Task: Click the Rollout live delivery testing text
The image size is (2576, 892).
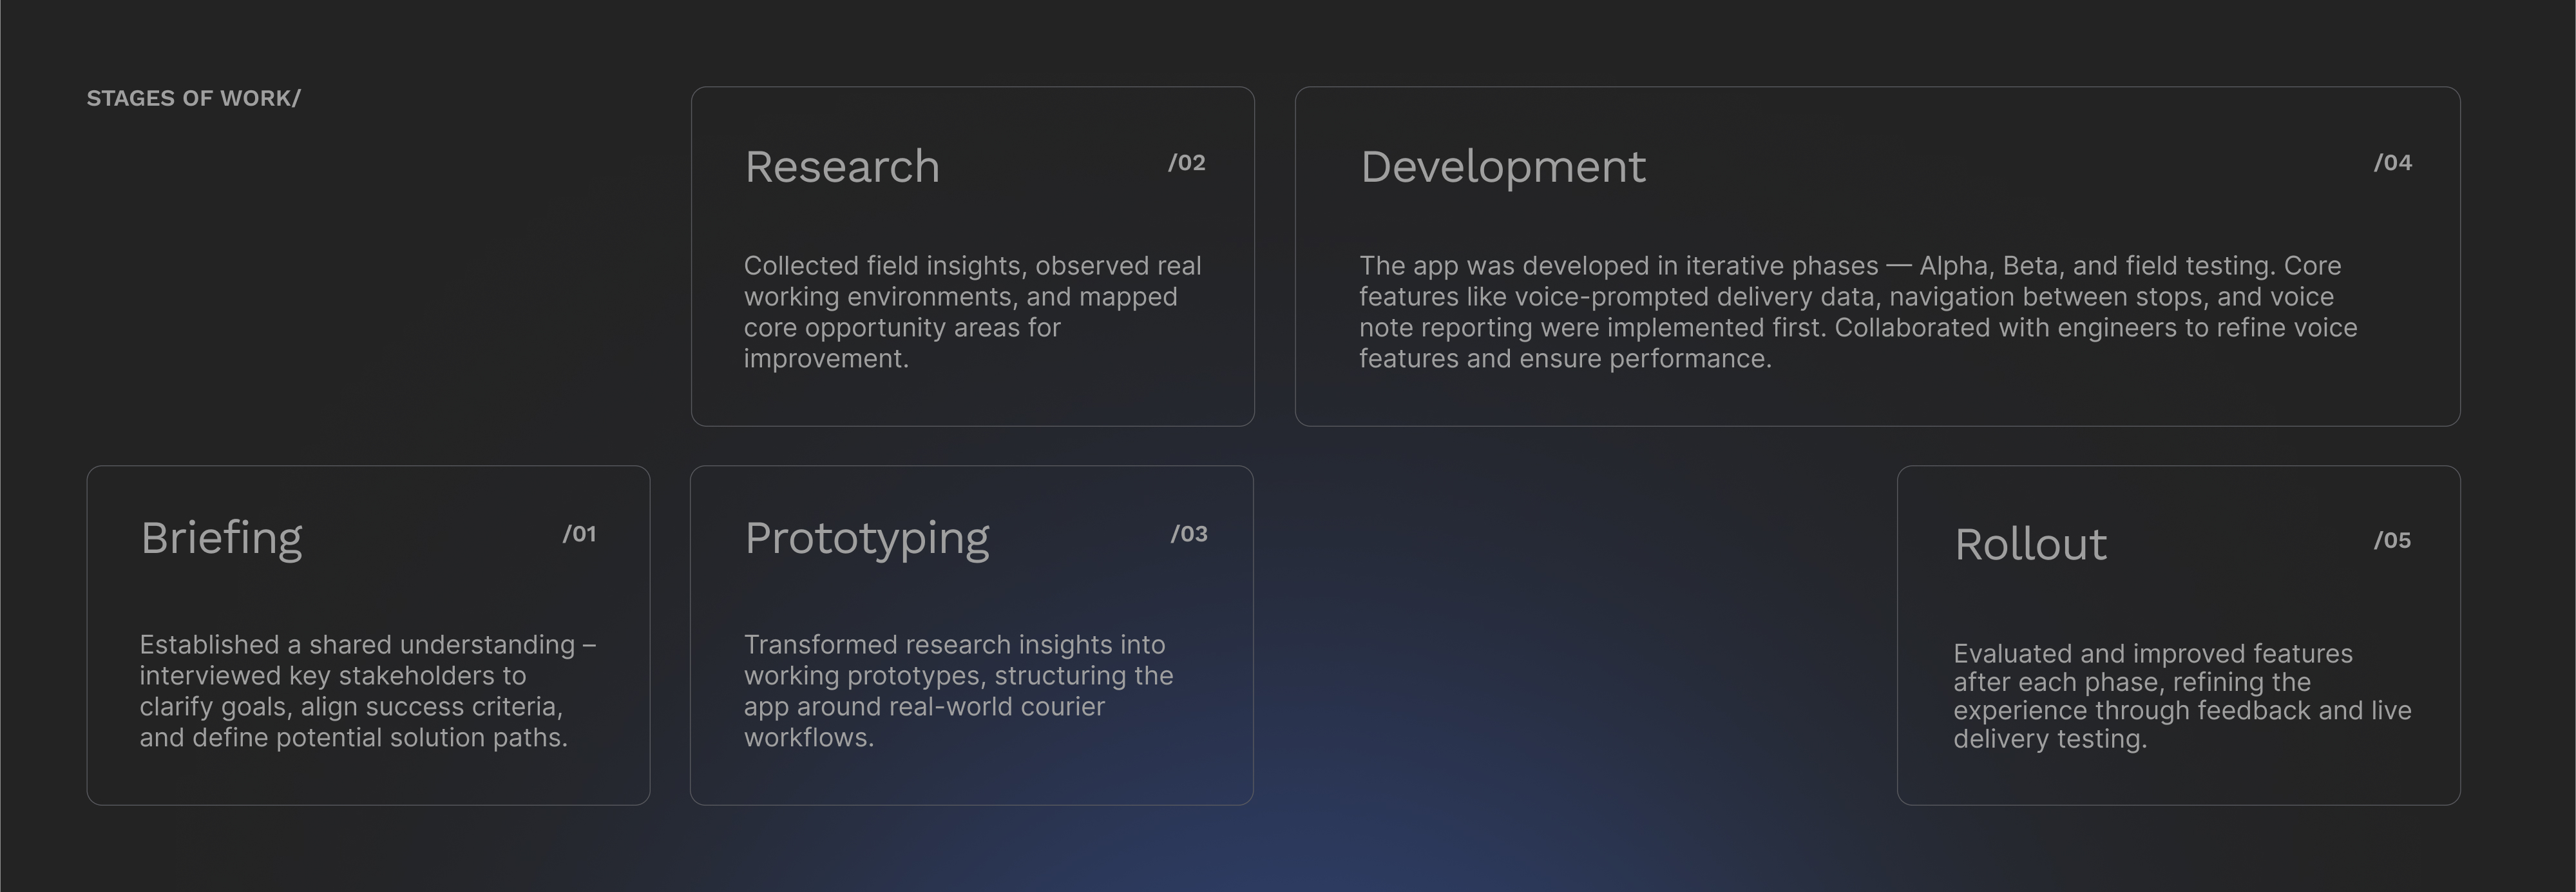Action: (x=2182, y=696)
